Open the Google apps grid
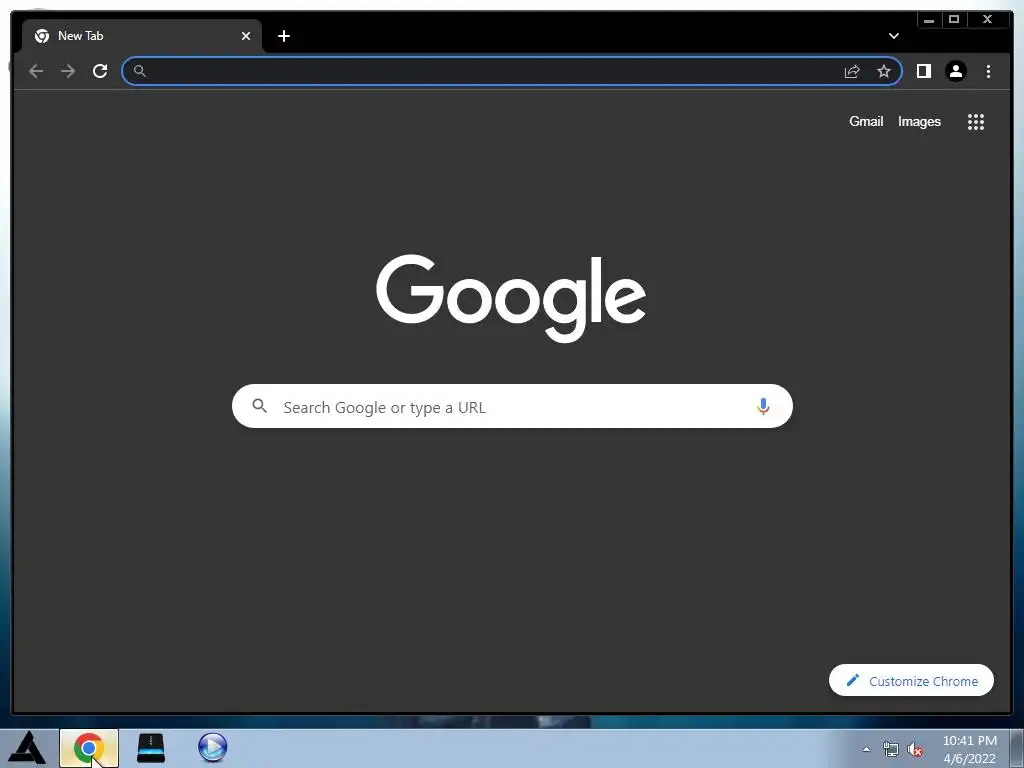This screenshot has width=1024, height=768. pyautogui.click(x=976, y=121)
